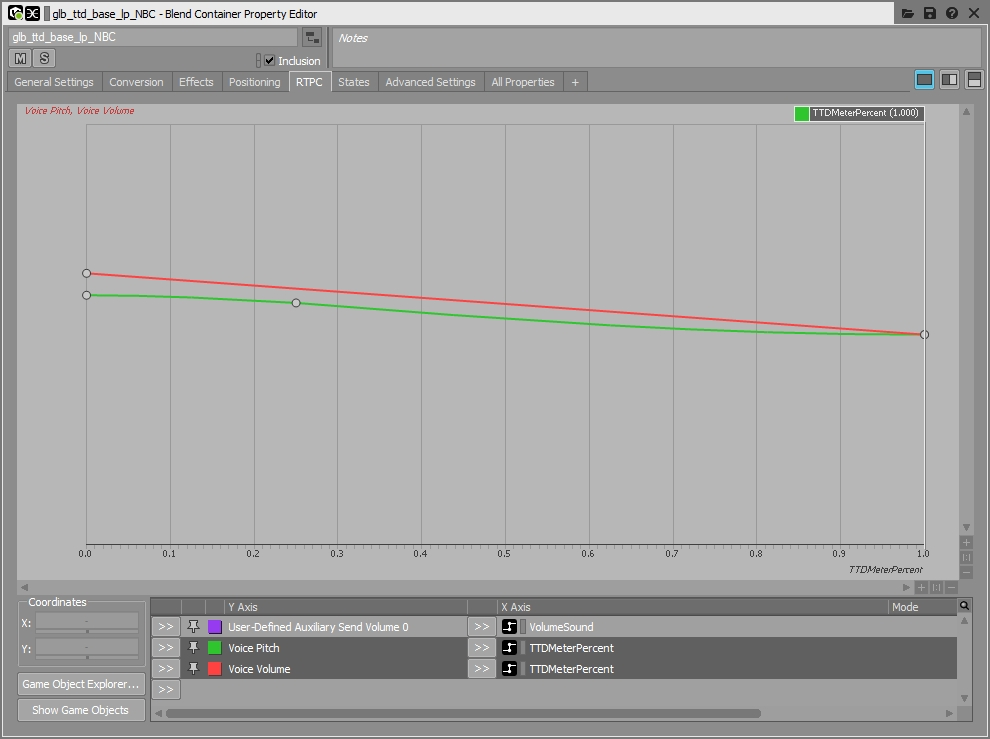The height and width of the screenshot is (739, 990).
Task: Click the pin icon for Auxiliary Send Volume row
Action: pos(193,627)
